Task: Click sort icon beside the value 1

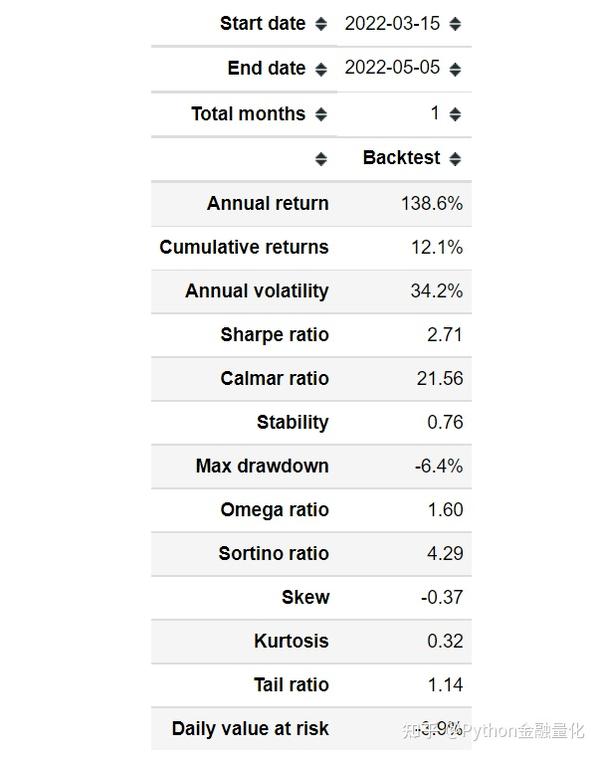Action: 455,114
